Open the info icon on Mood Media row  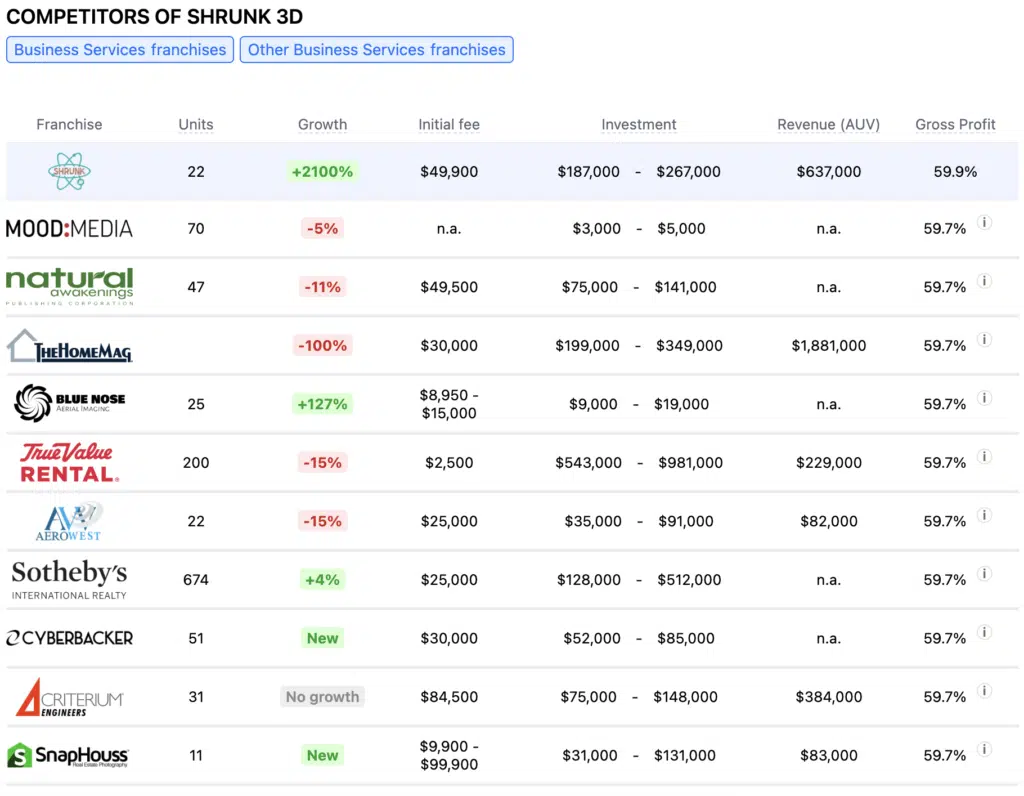pos(984,223)
